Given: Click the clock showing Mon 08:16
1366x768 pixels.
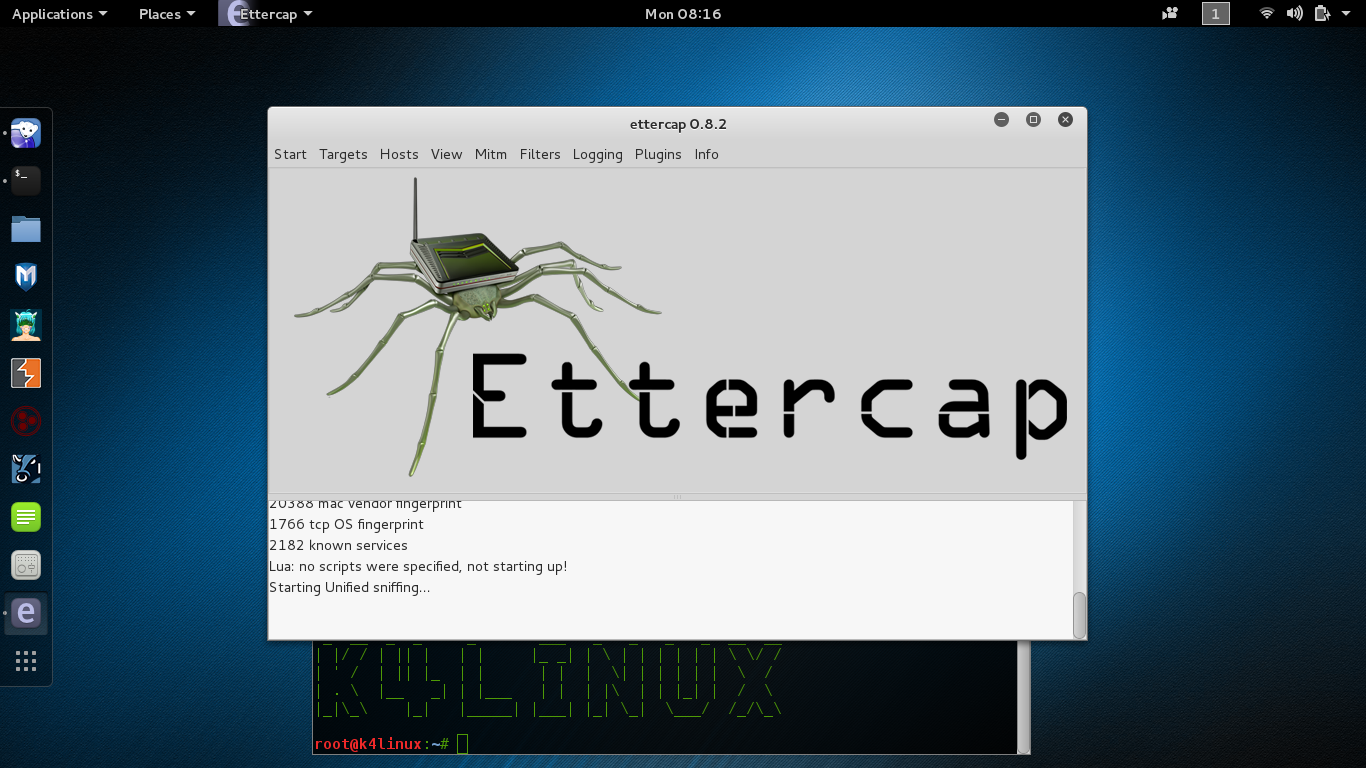Looking at the screenshot, I should coord(683,14).
